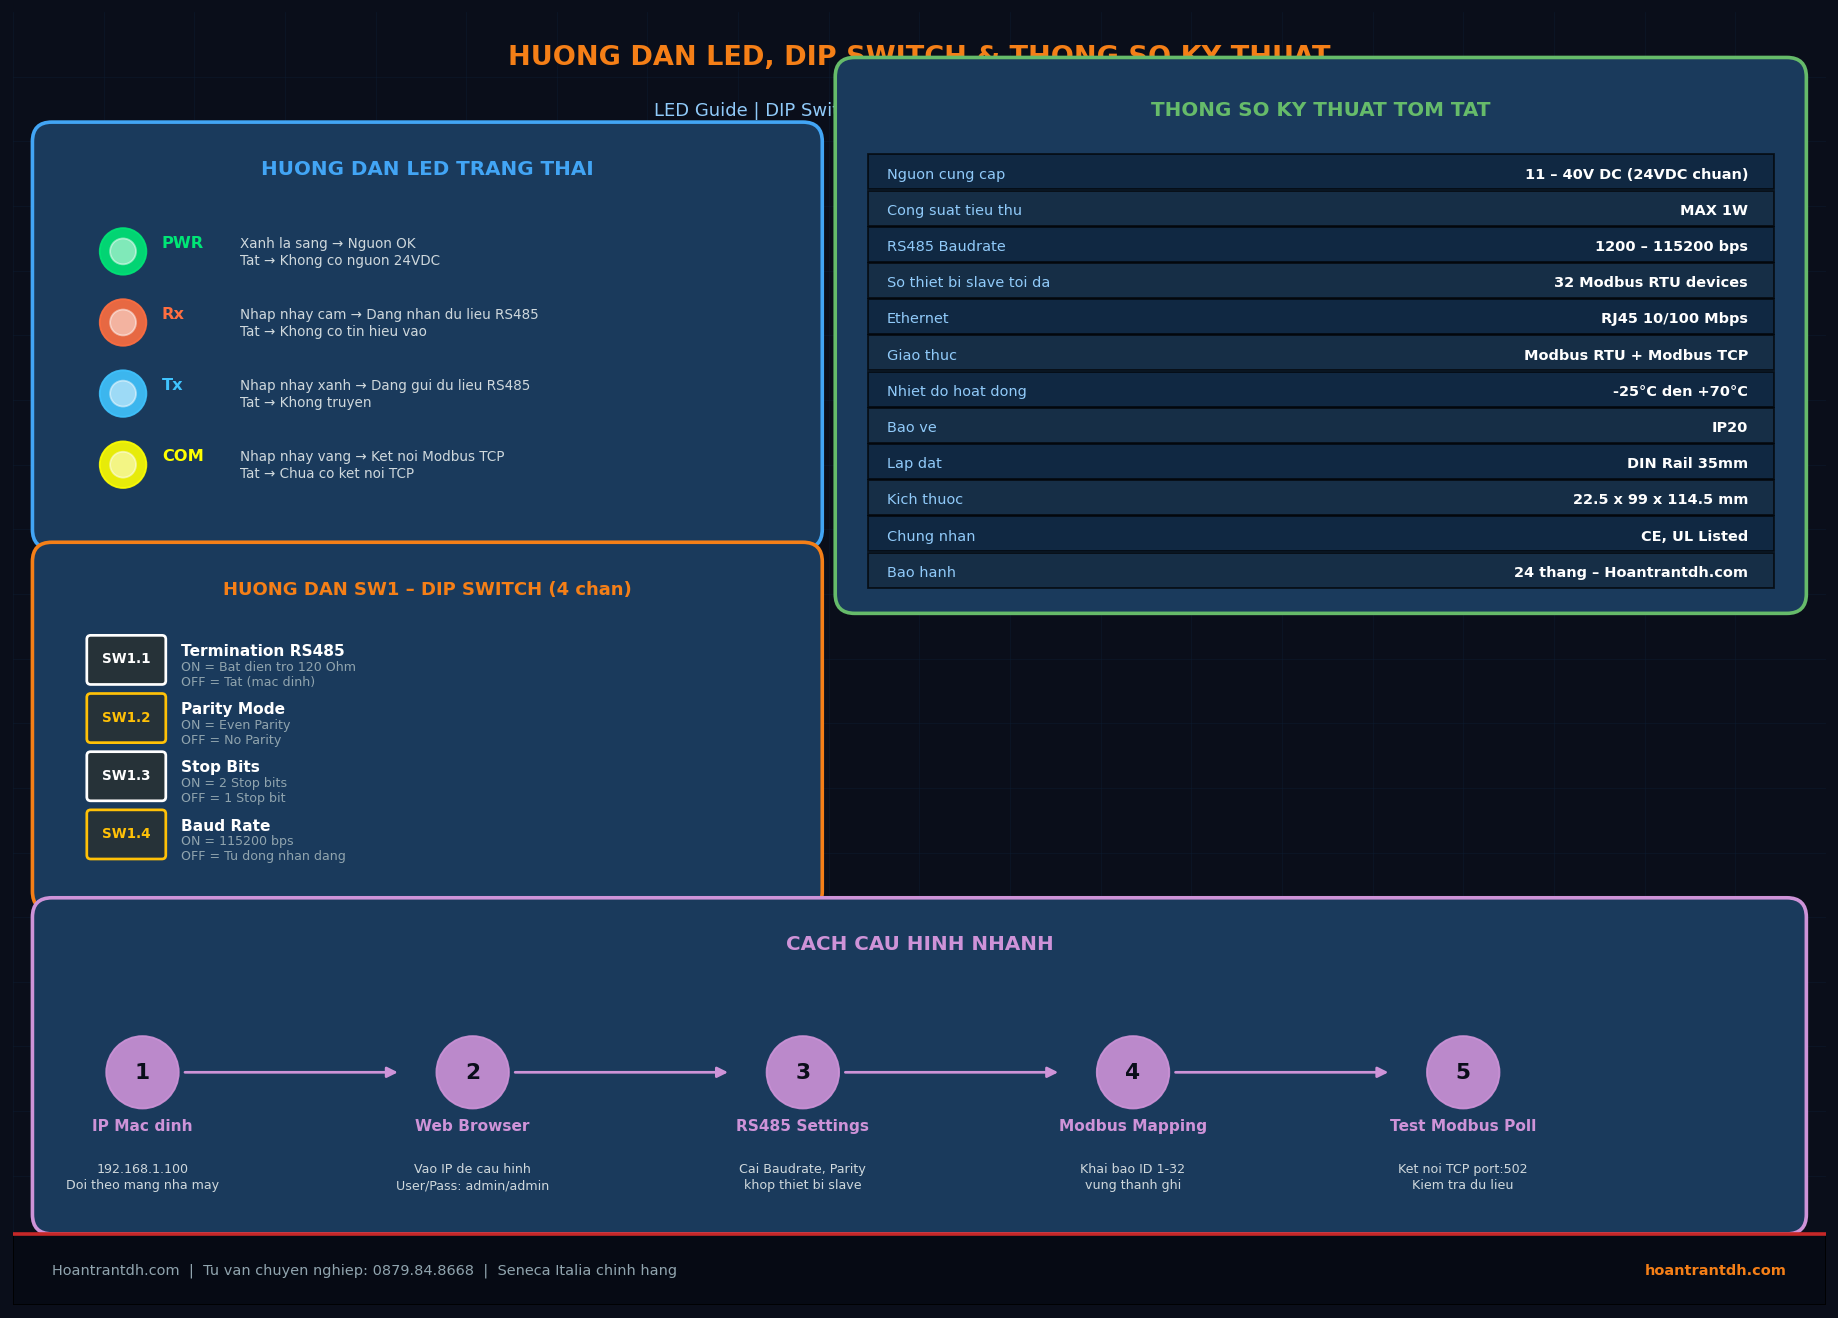This screenshot has height=1318, width=1838.
Task: Click the THONG SO KY THUAT TOM TAT heading
Action: click(x=1320, y=110)
